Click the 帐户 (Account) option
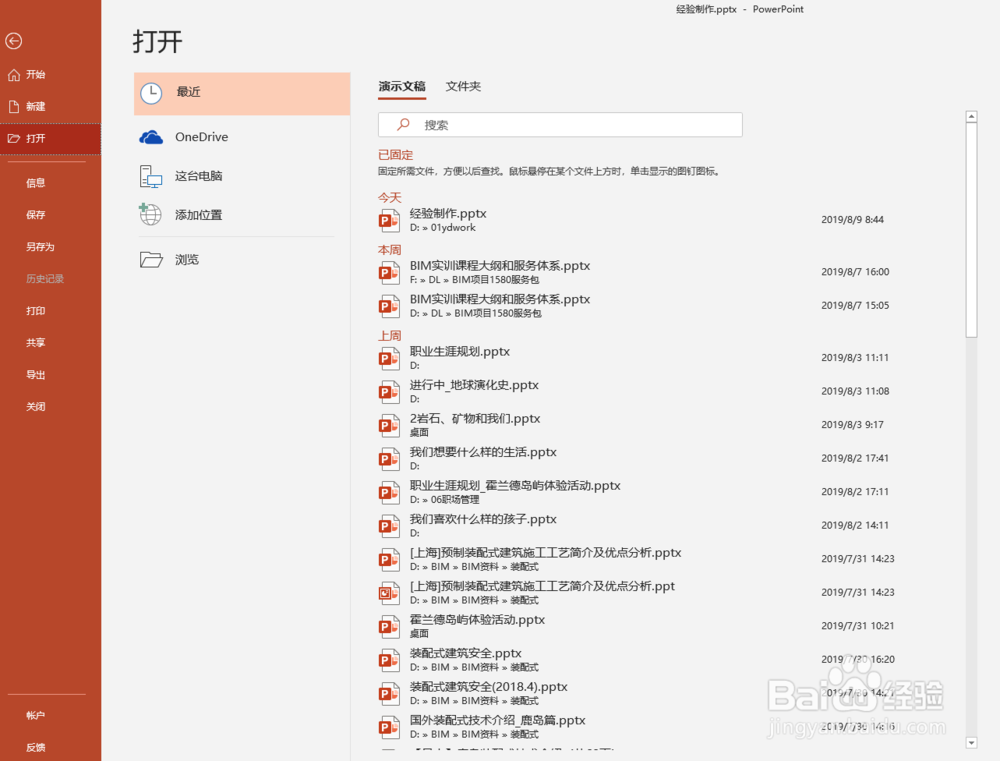This screenshot has width=1000, height=761. point(35,715)
